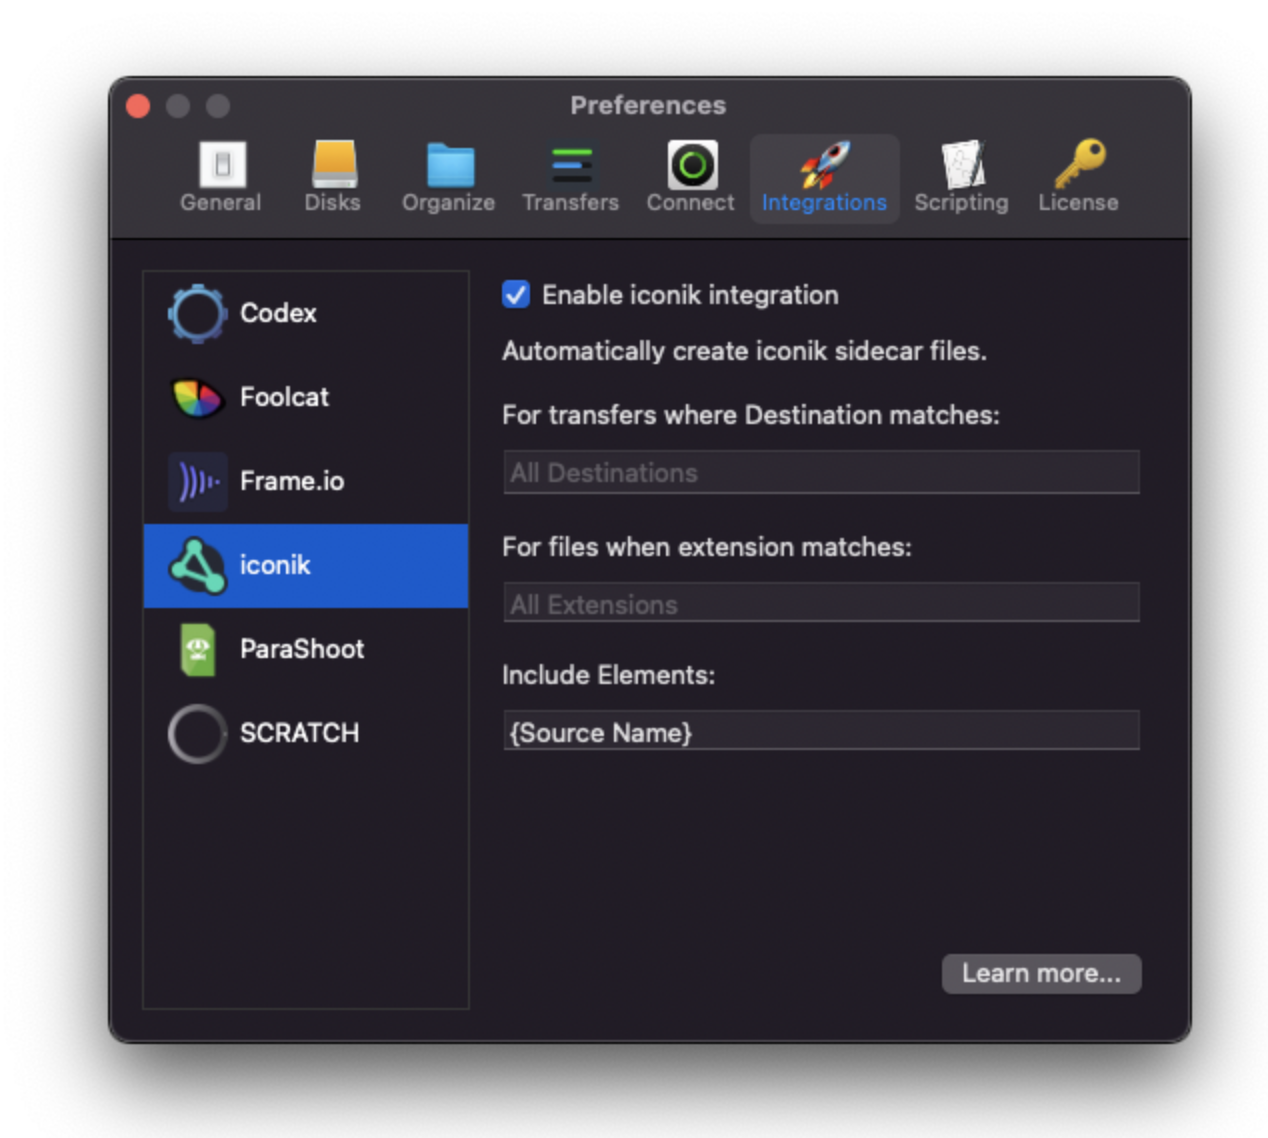Click the Include Elements field with {Source Name}
Screen dimensions: 1268x1138
coord(821,732)
